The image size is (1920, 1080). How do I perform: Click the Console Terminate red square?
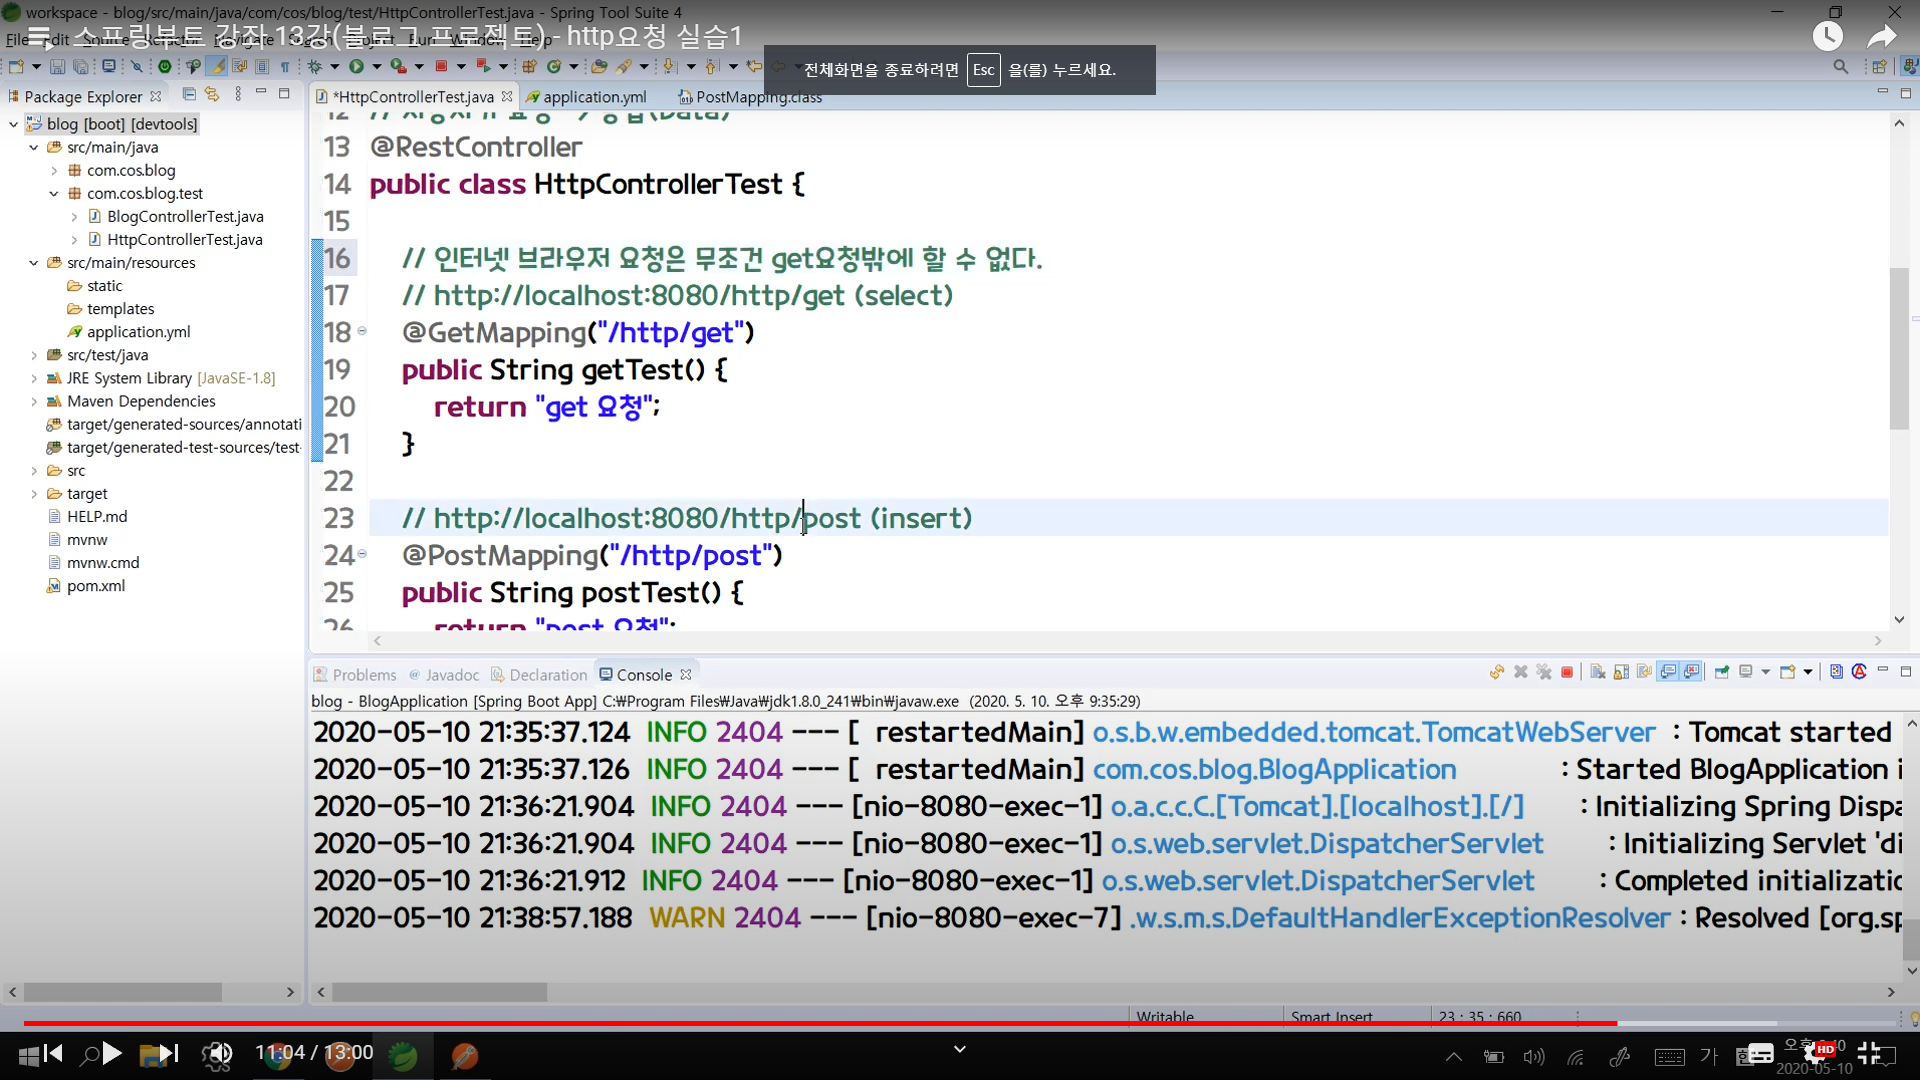[1567, 672]
